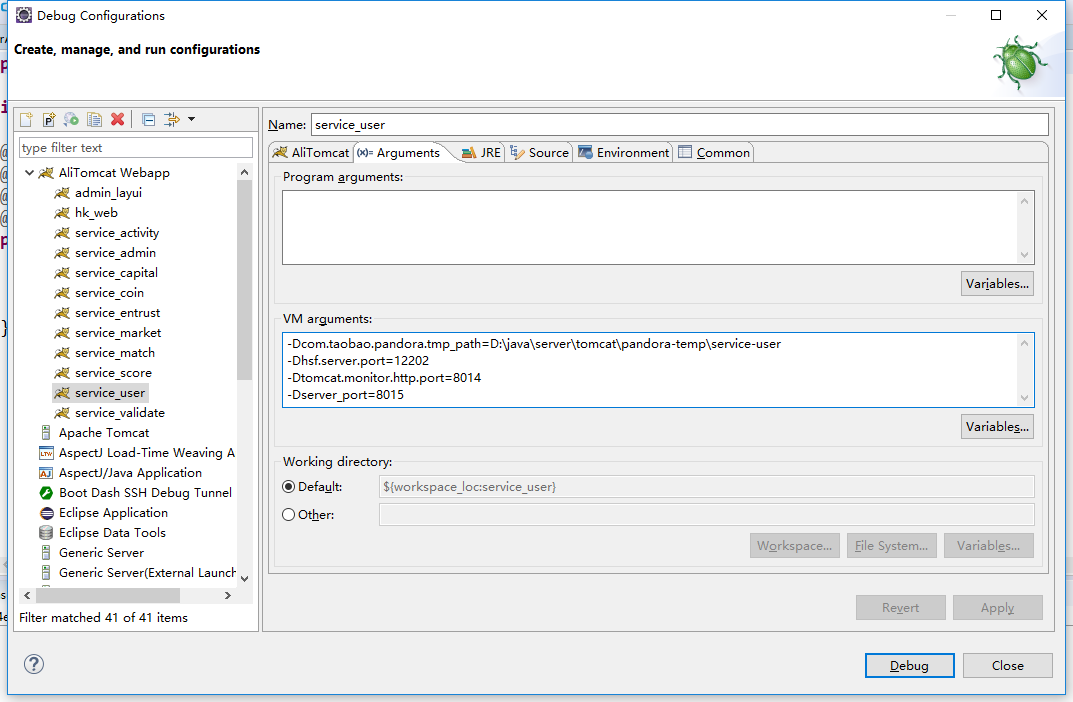The image size is (1073, 702).
Task: Select the service_score configuration
Action: (114, 373)
